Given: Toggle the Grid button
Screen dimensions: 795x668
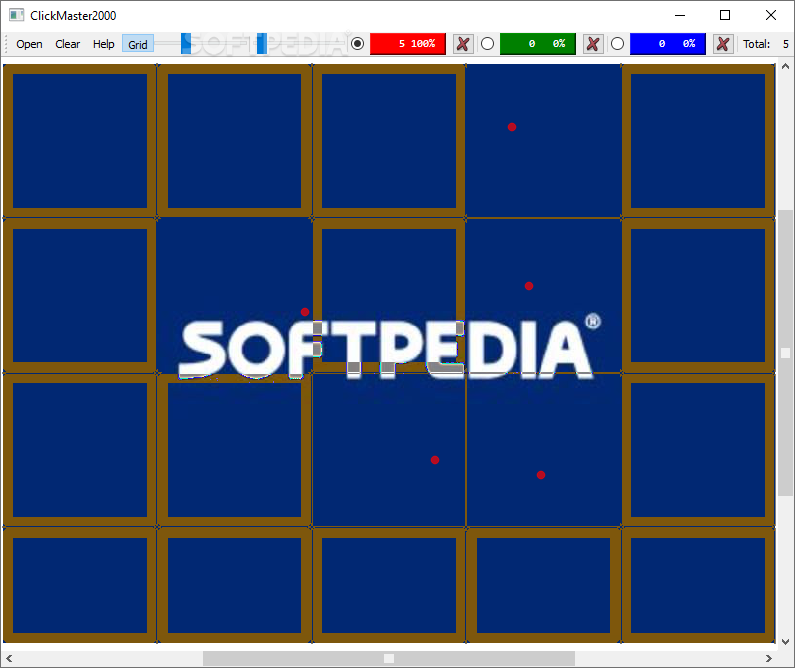Looking at the screenshot, I should click(x=137, y=44).
